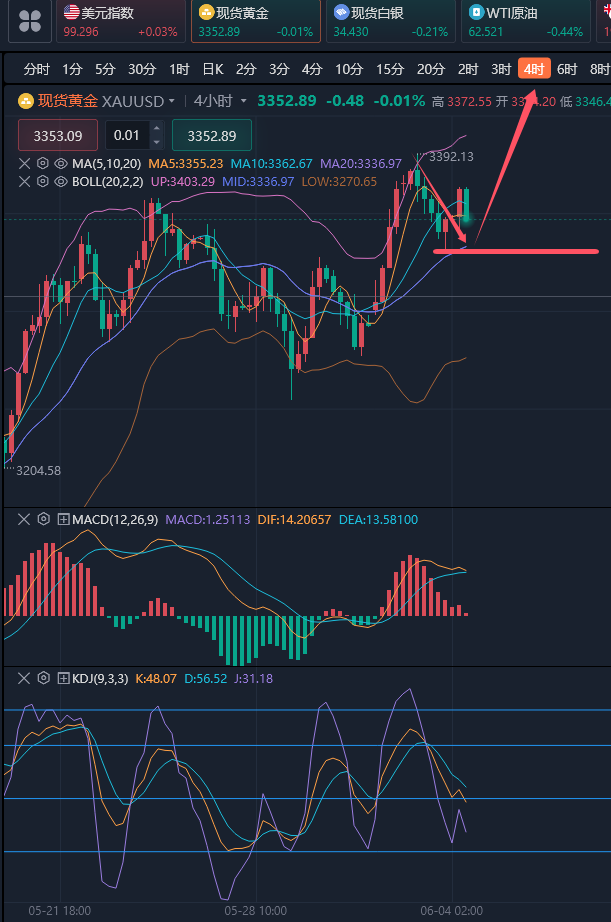Open KDJ indicator settings gear
This screenshot has width=611, height=922.
click(43, 678)
